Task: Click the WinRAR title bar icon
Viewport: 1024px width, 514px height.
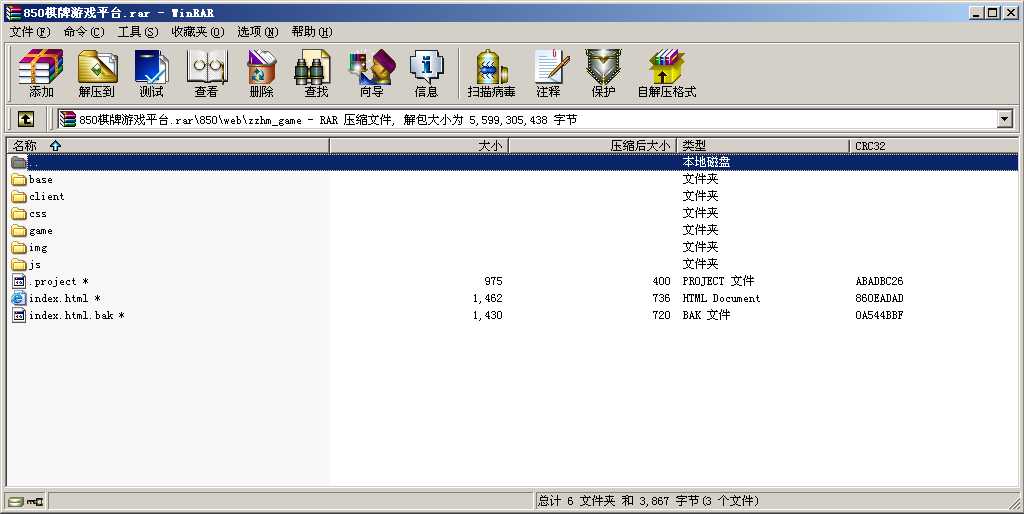Action: (x=12, y=12)
